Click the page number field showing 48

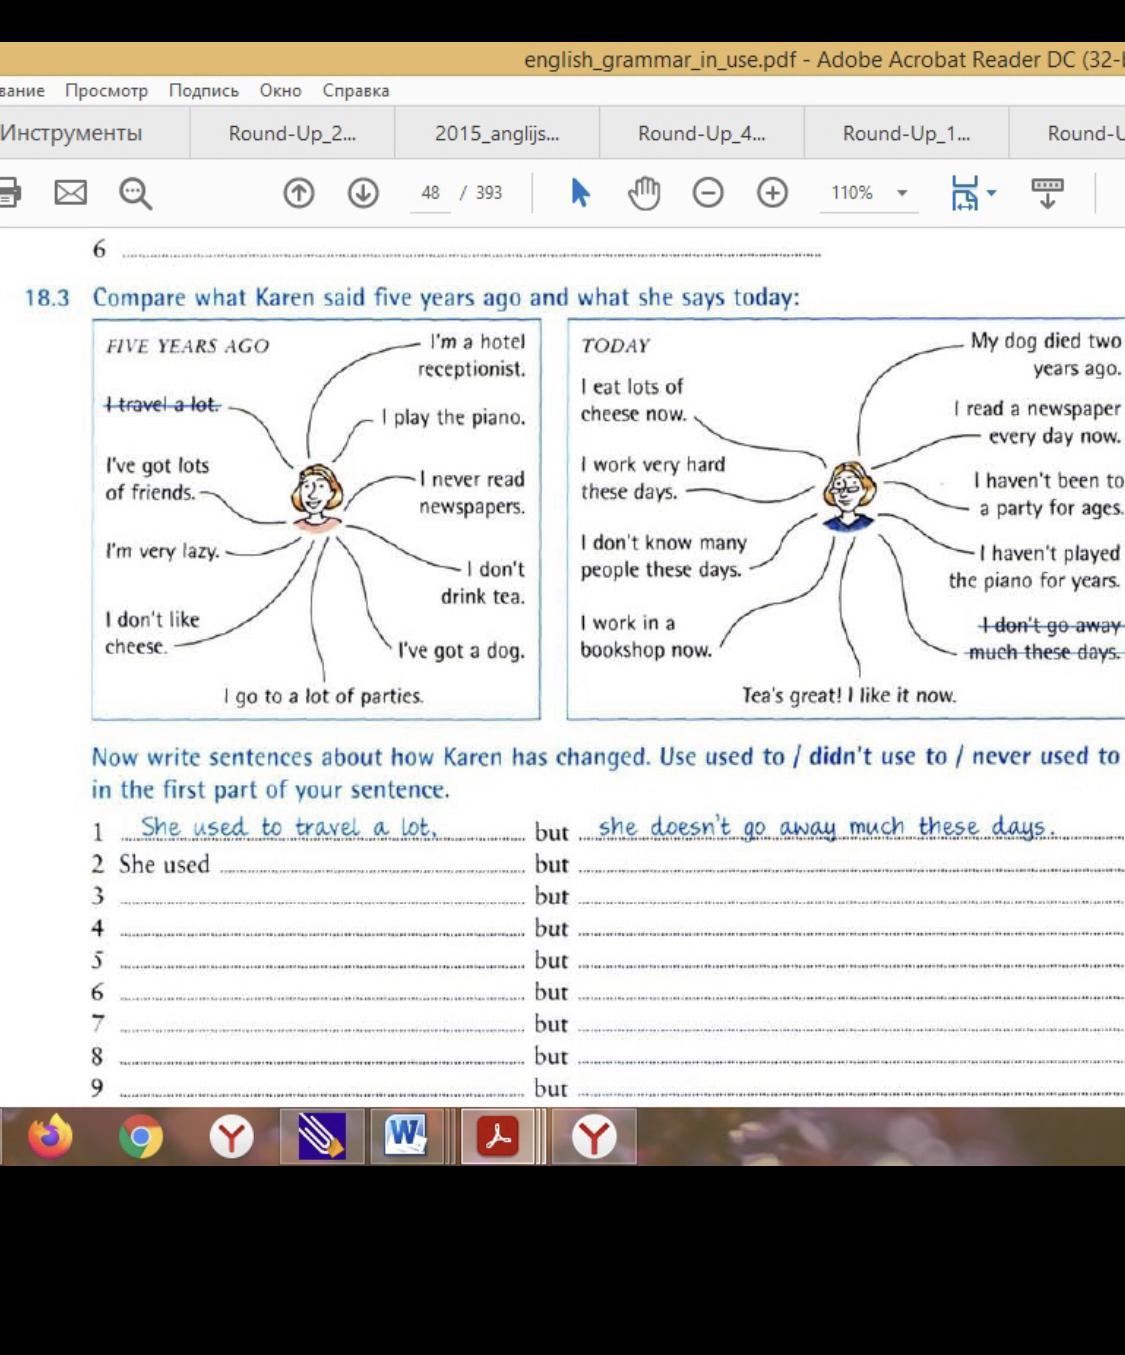430,193
